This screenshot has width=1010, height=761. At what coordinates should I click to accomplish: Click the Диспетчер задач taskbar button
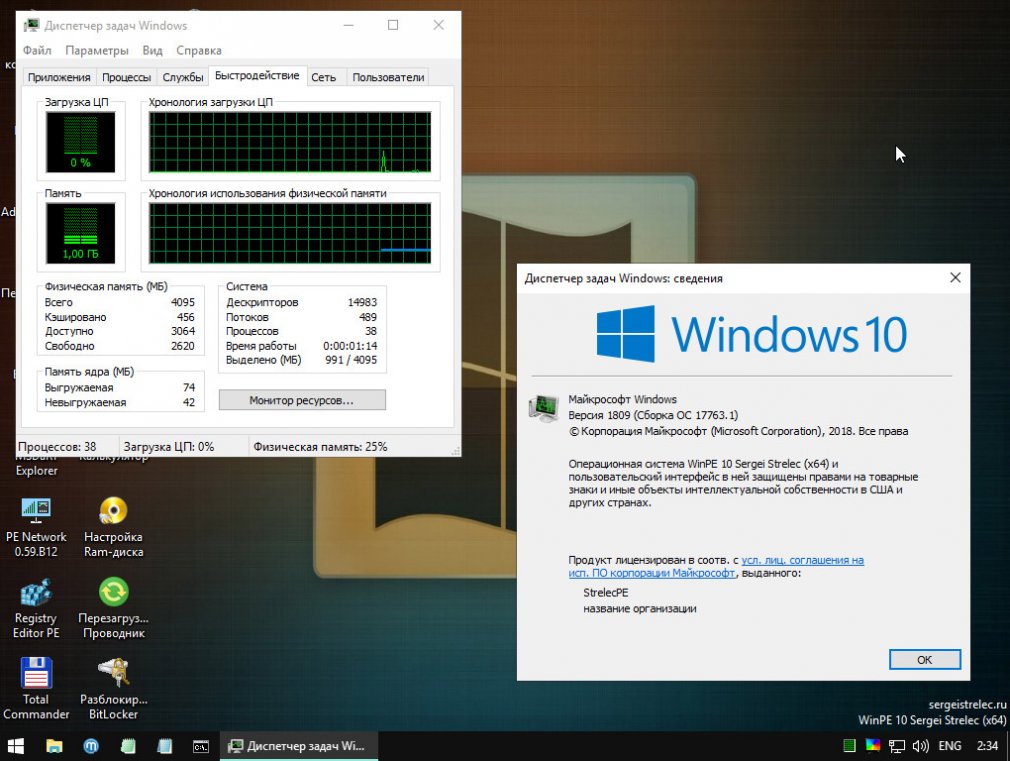(299, 746)
